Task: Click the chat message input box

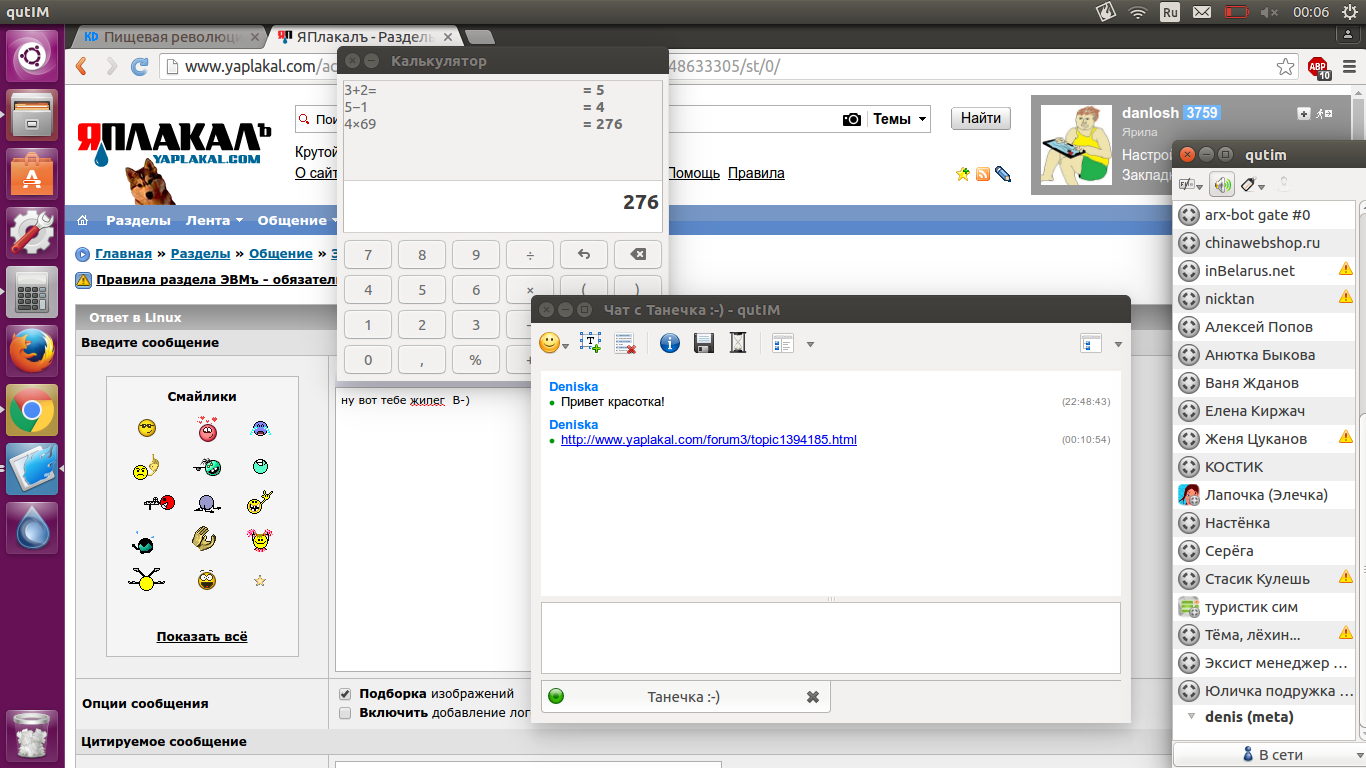Action: 831,638
